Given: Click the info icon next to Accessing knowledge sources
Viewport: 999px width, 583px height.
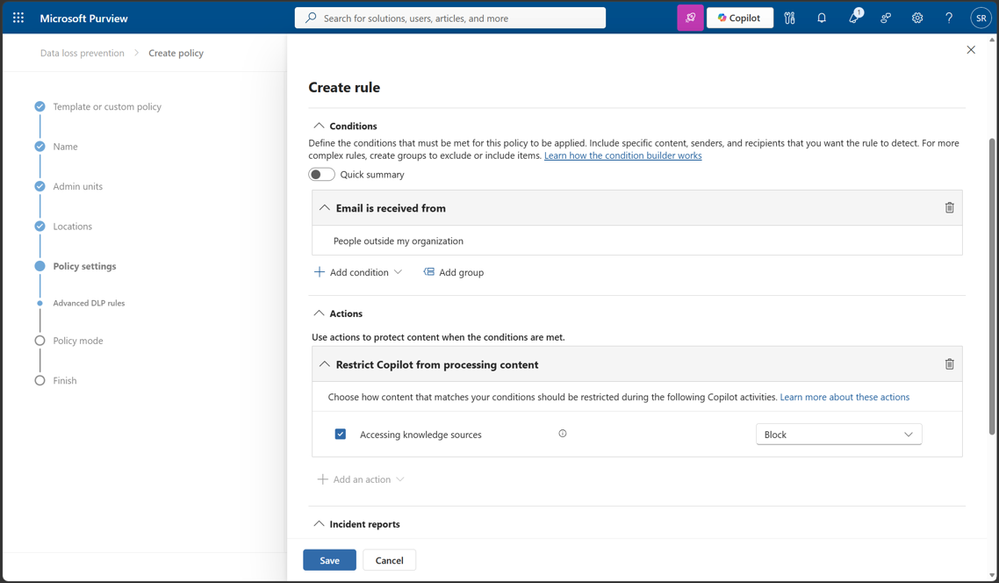Looking at the screenshot, I should 563,433.
